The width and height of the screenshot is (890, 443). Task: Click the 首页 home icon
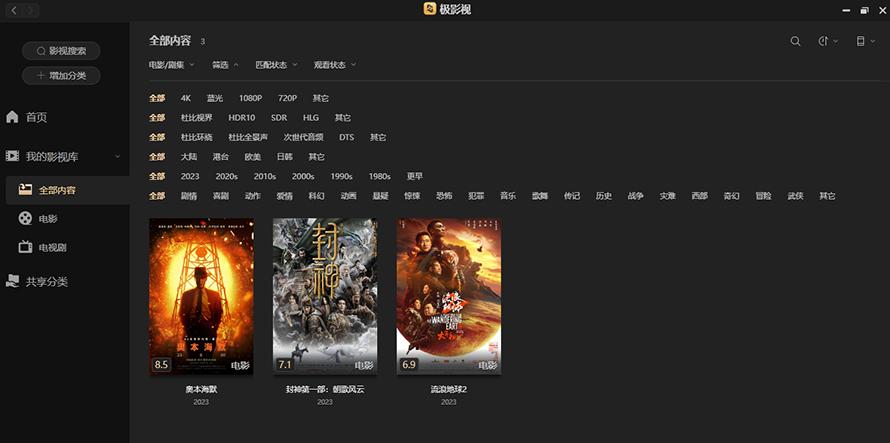pos(12,117)
